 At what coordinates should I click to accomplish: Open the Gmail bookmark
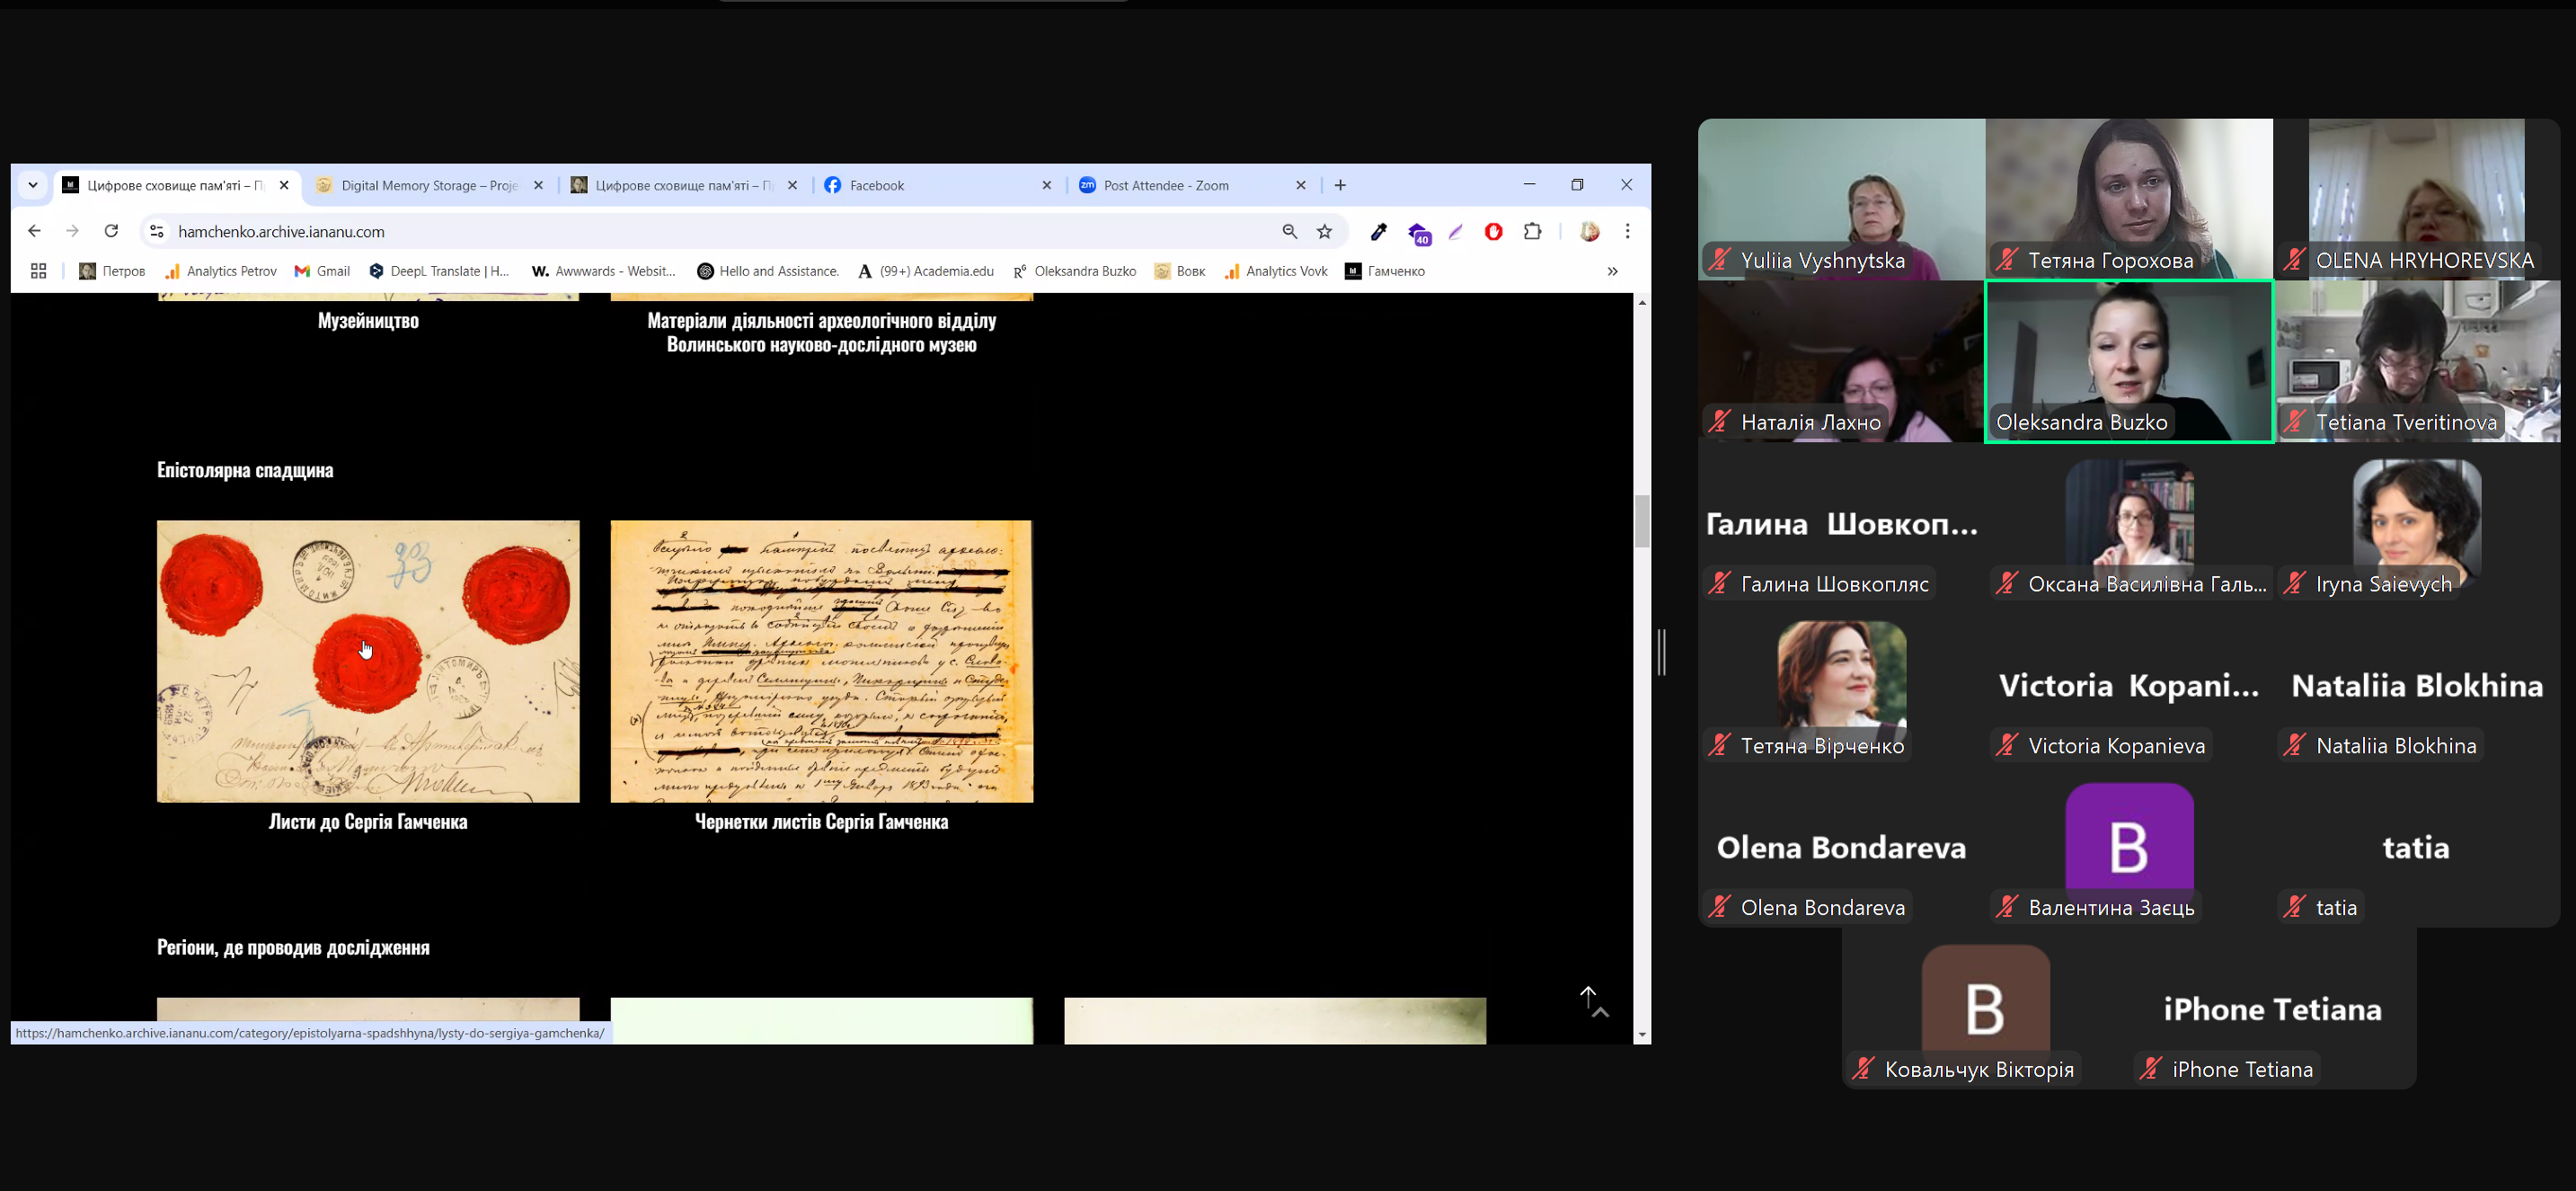[x=322, y=271]
